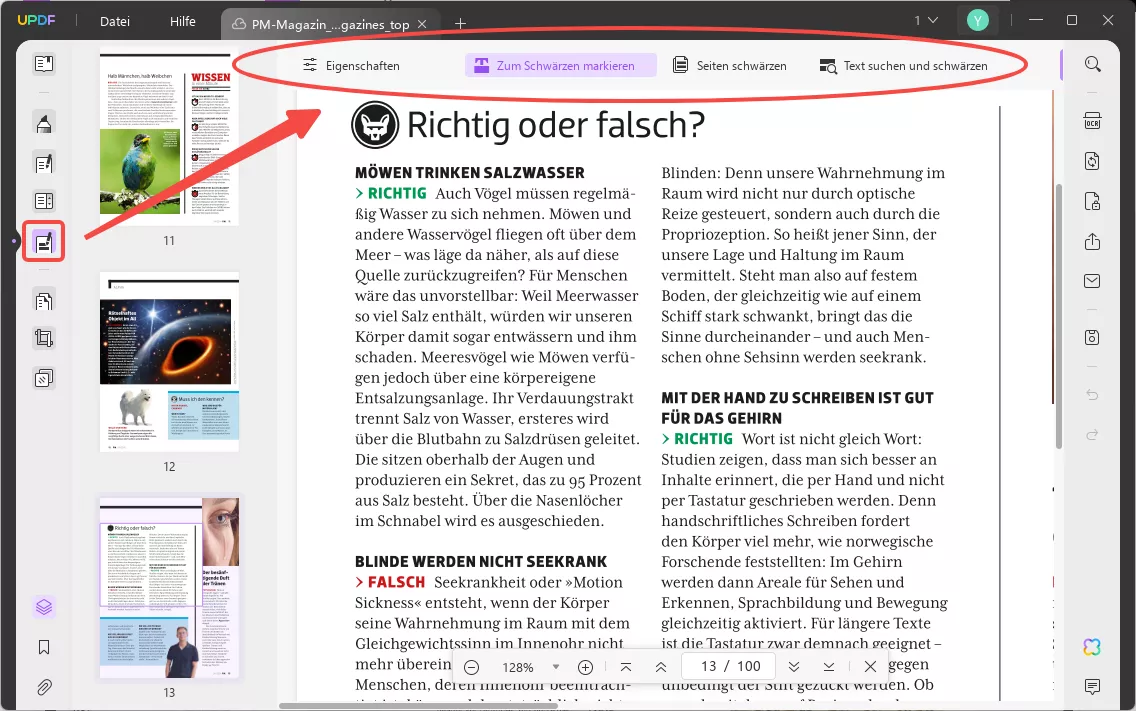Activate Zum Schwärzen markieren
Image resolution: width=1136 pixels, height=711 pixels.
point(560,65)
